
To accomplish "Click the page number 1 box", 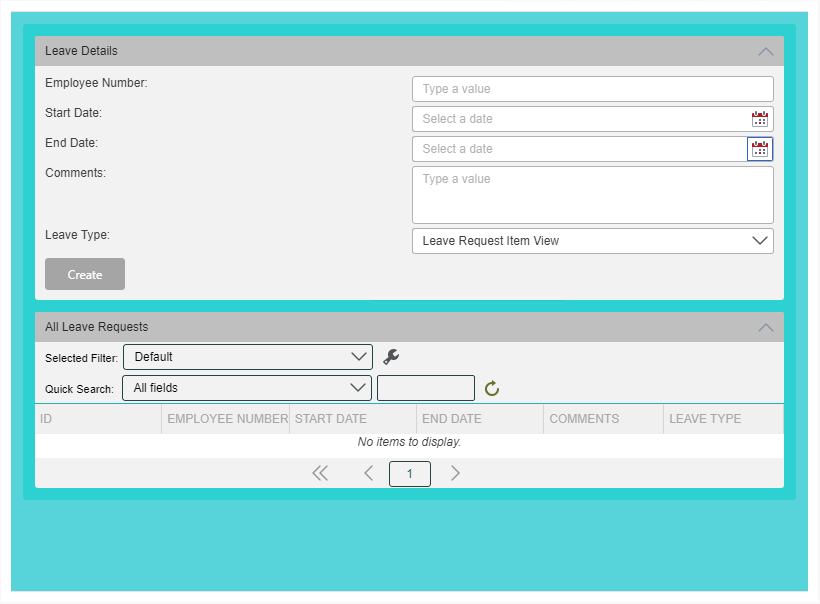I will tap(409, 474).
